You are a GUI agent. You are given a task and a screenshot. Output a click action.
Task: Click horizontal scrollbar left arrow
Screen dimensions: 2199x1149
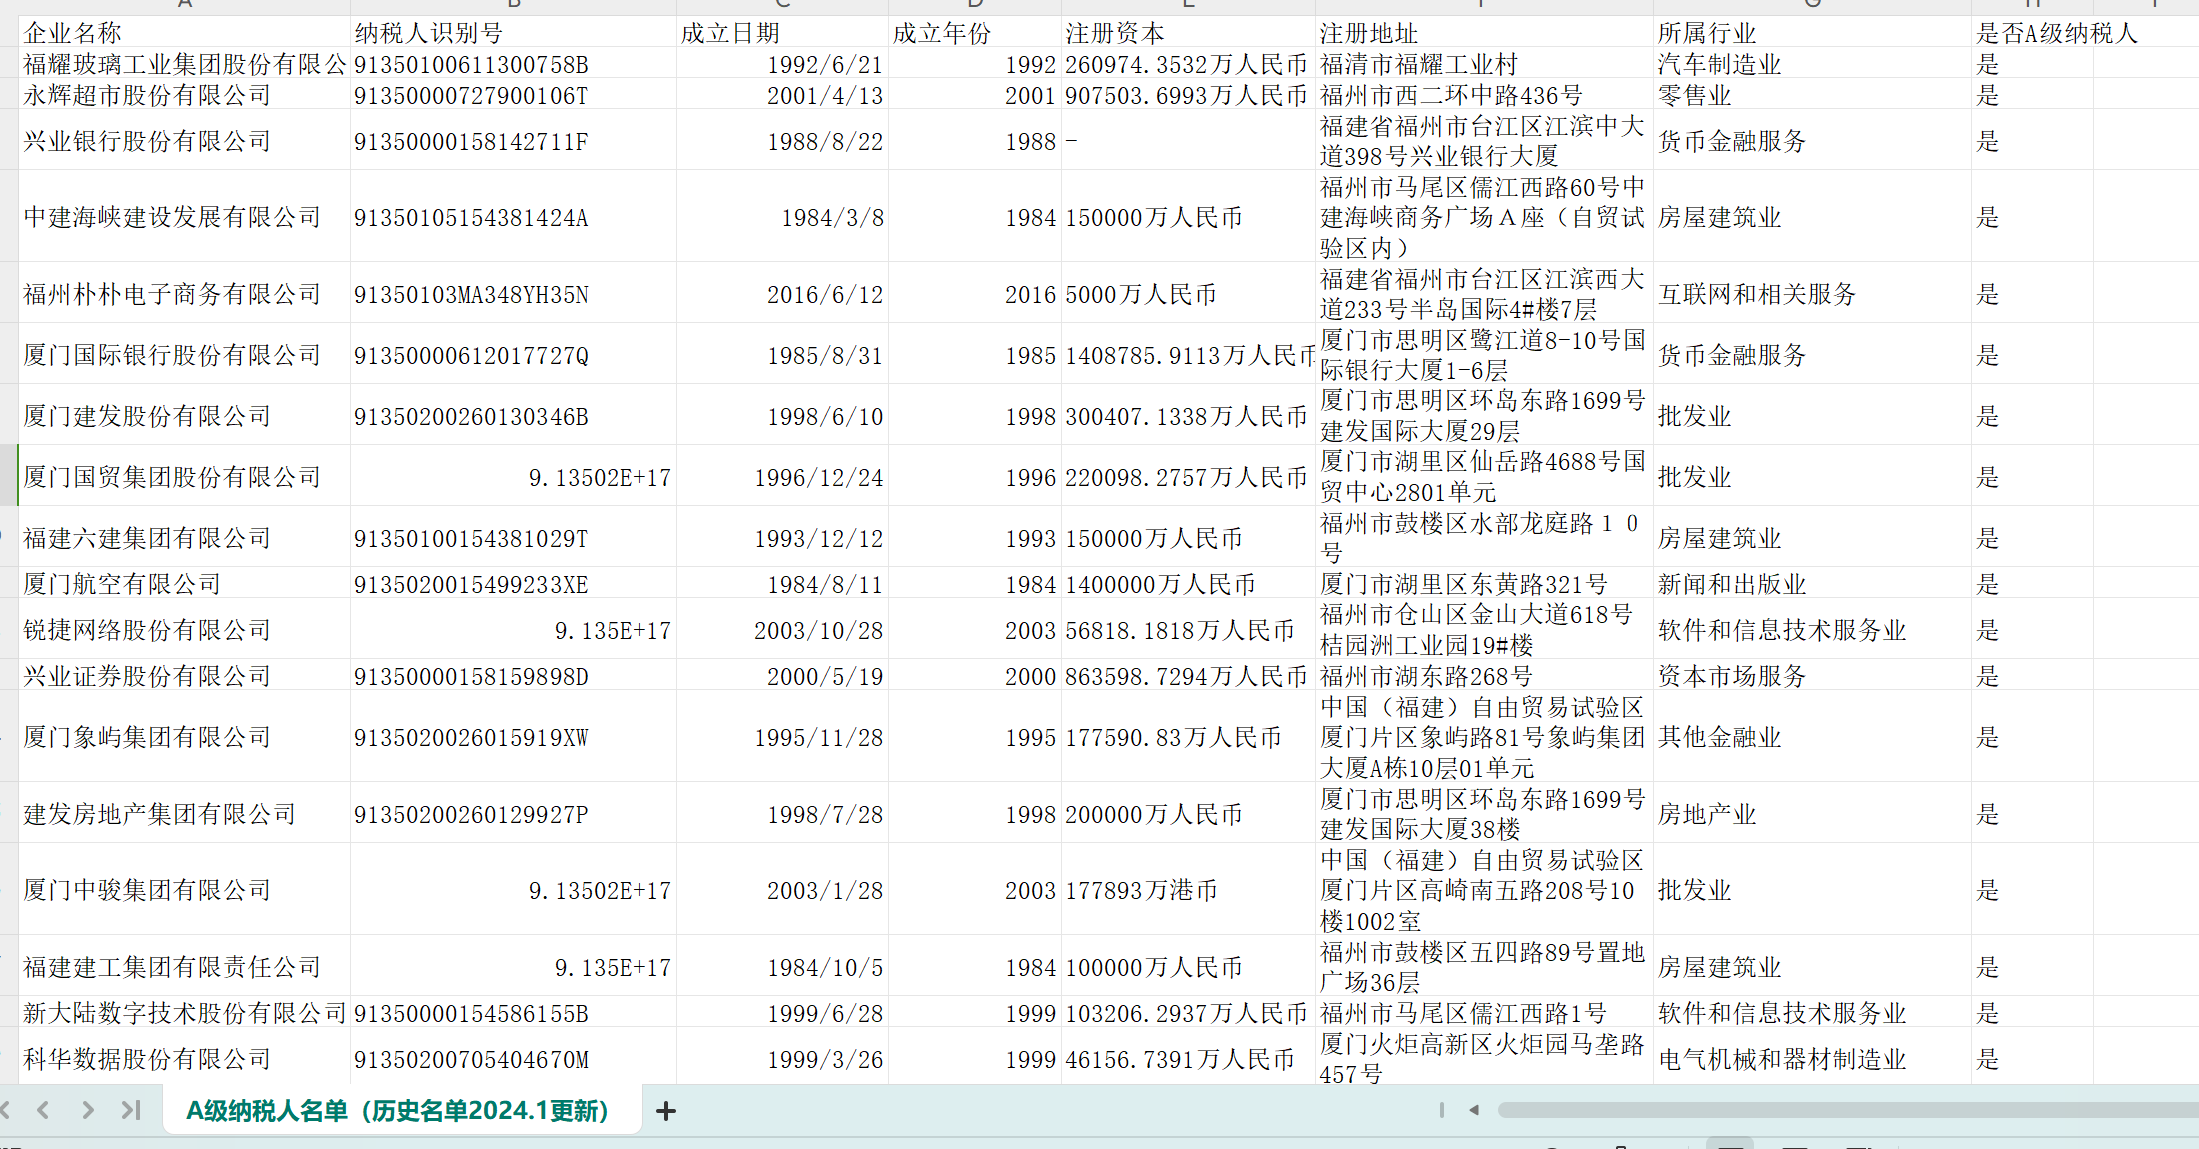coord(1474,1110)
